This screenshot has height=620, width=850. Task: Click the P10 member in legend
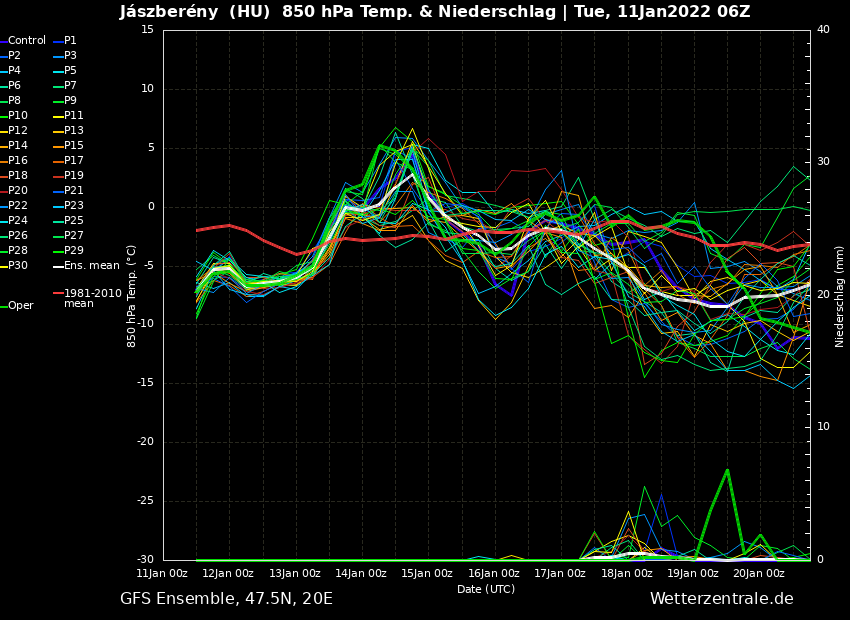(20, 116)
